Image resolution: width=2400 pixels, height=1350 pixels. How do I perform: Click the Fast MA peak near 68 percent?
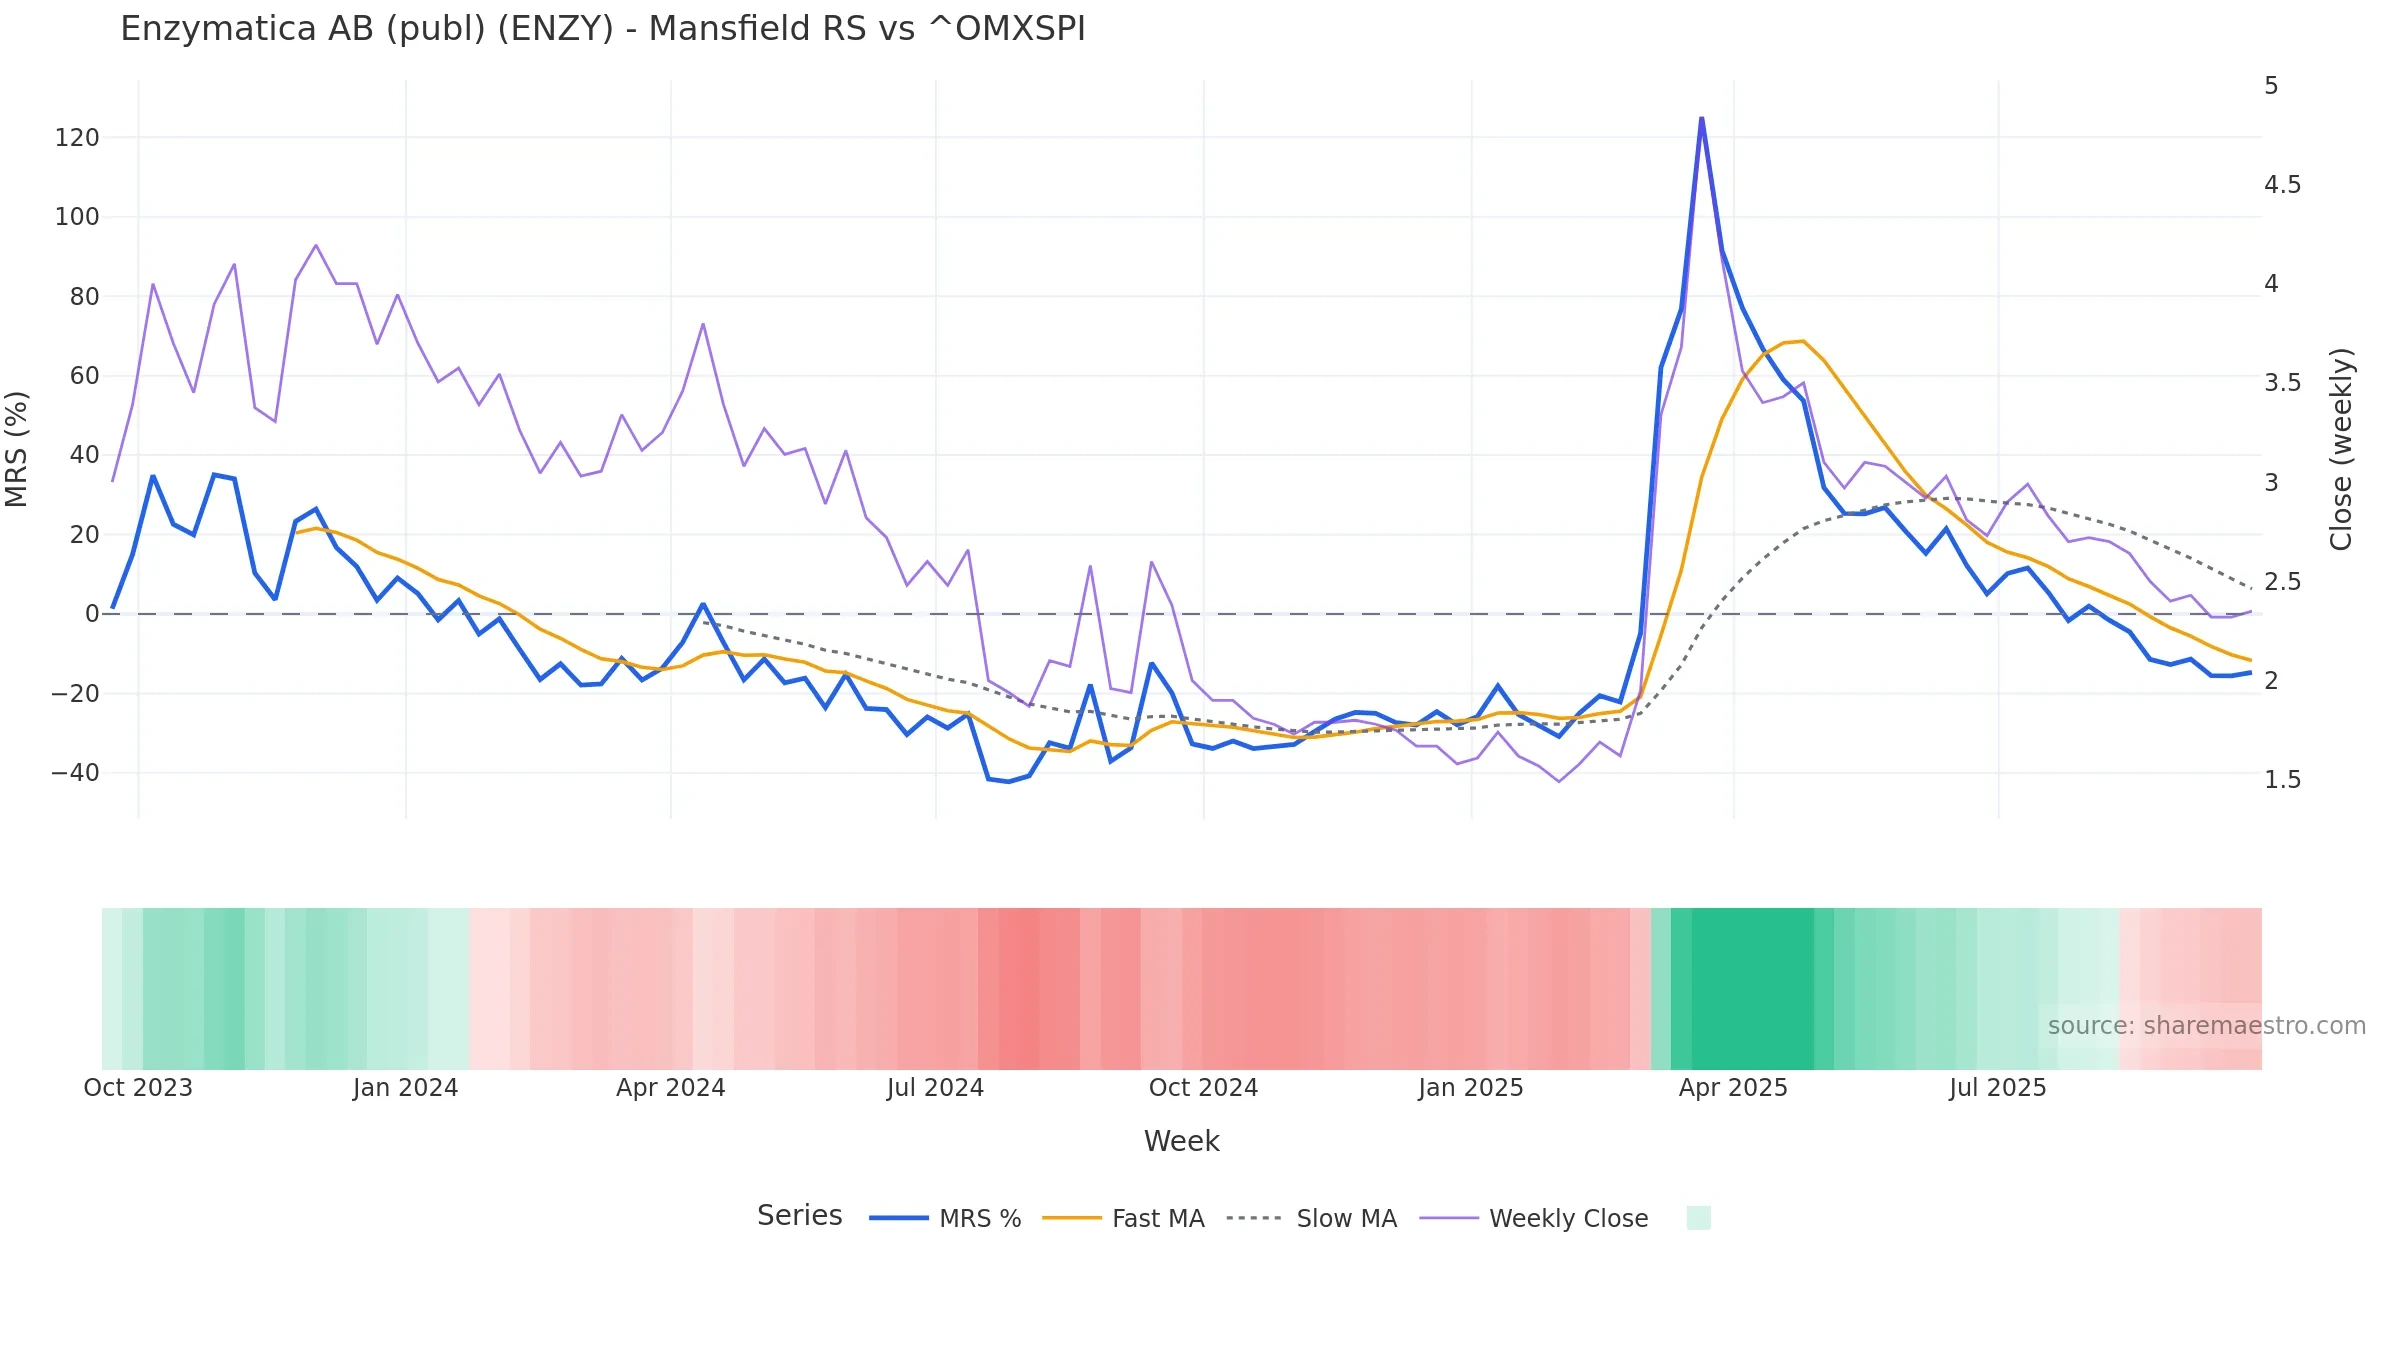click(1802, 341)
